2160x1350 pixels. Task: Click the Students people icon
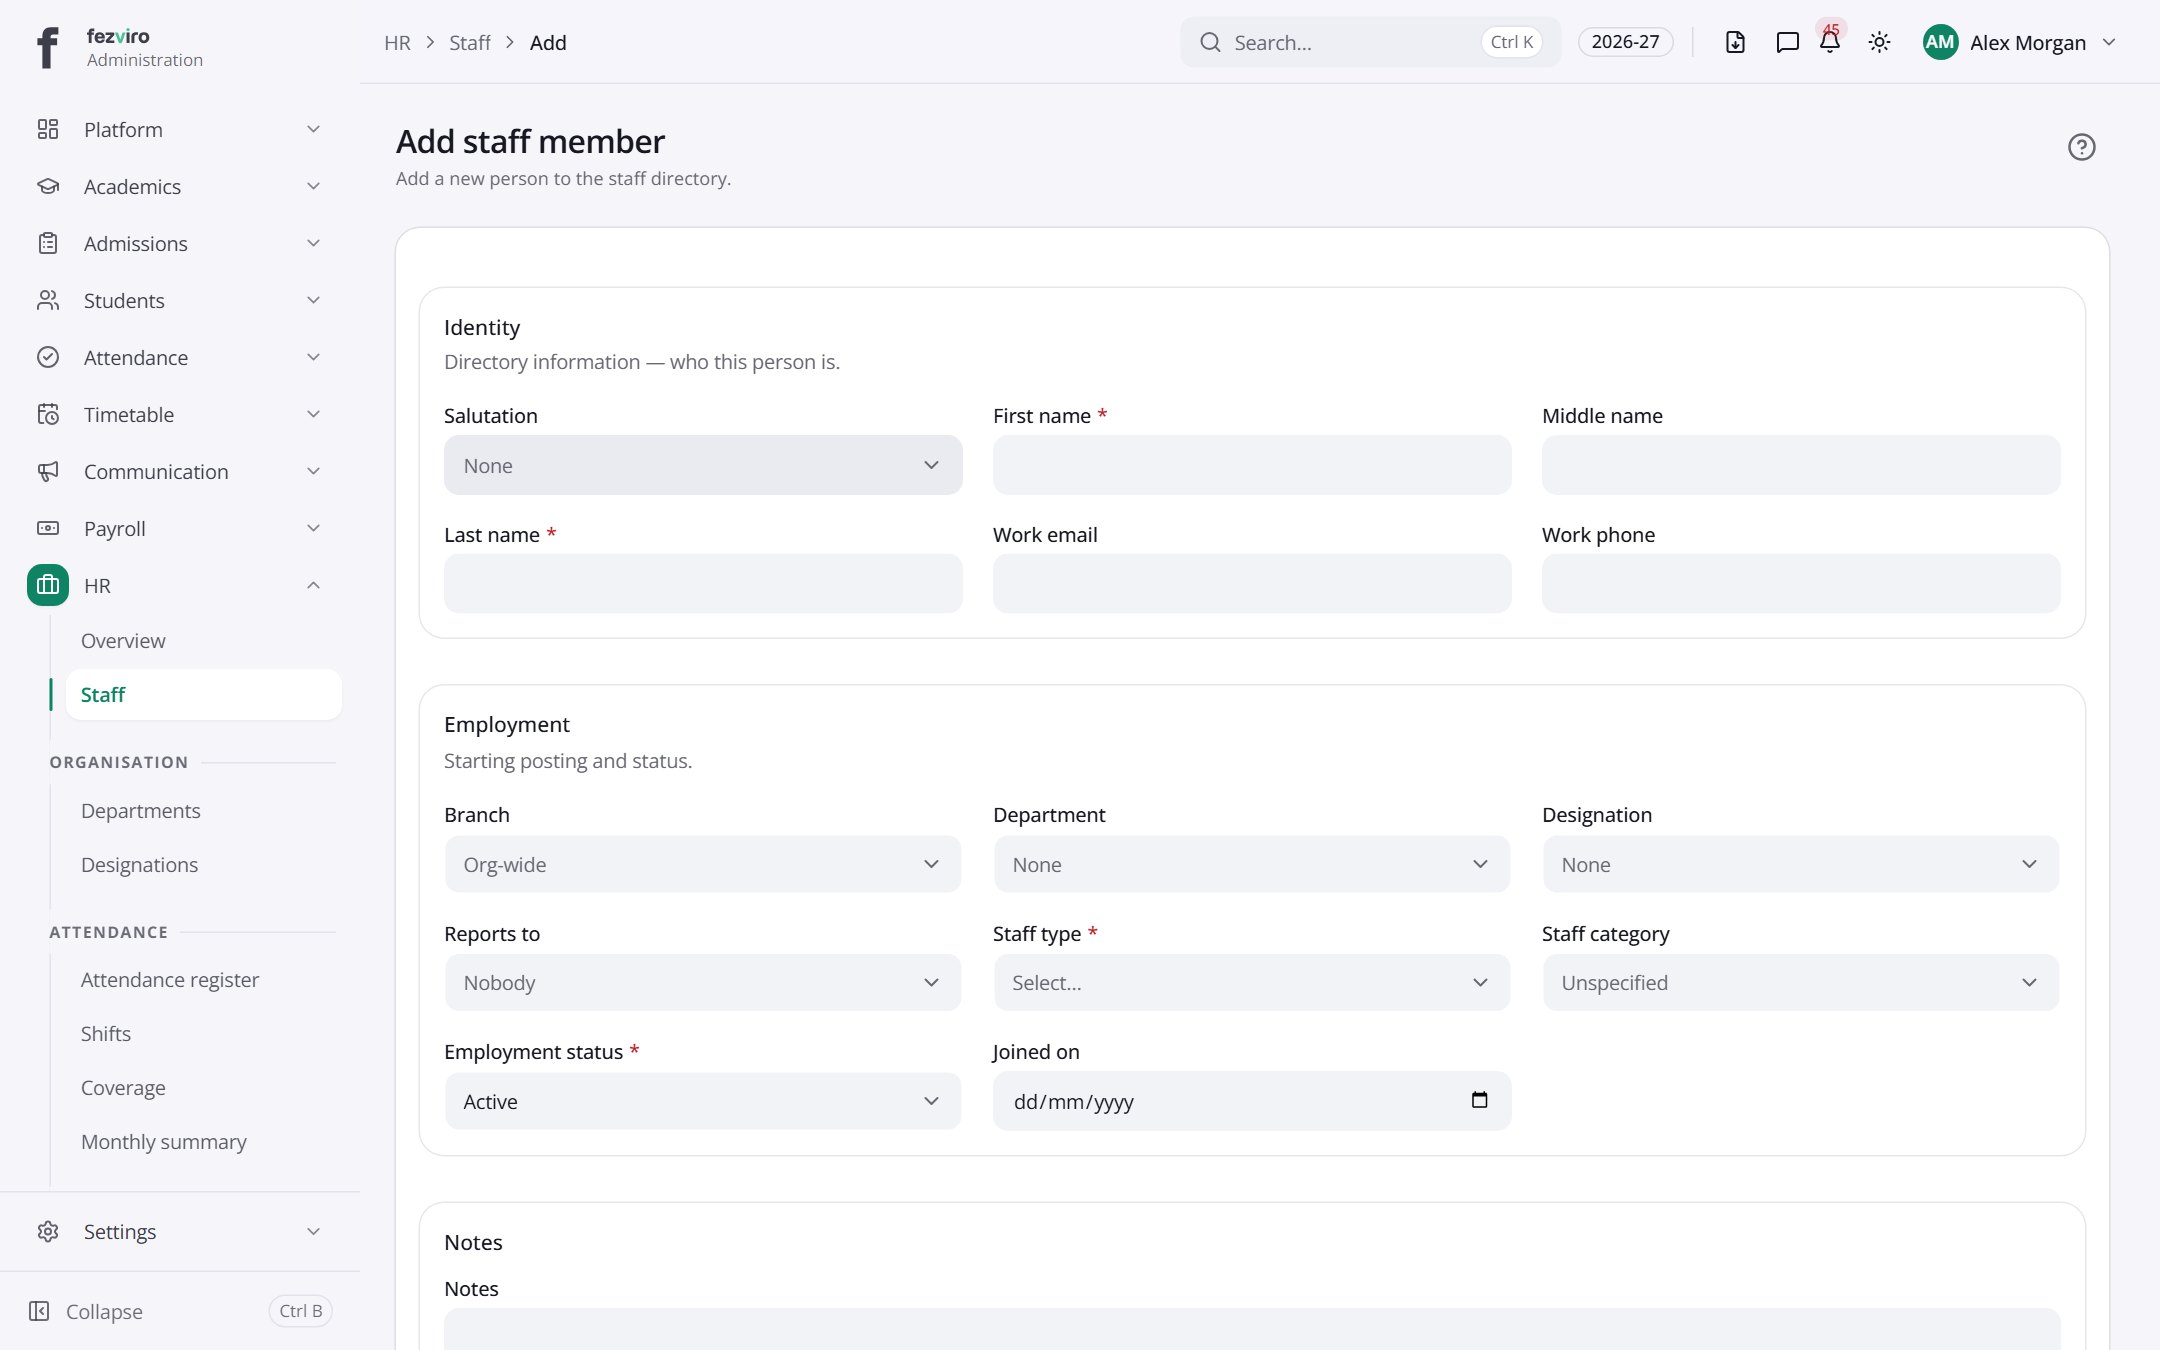pos(48,300)
